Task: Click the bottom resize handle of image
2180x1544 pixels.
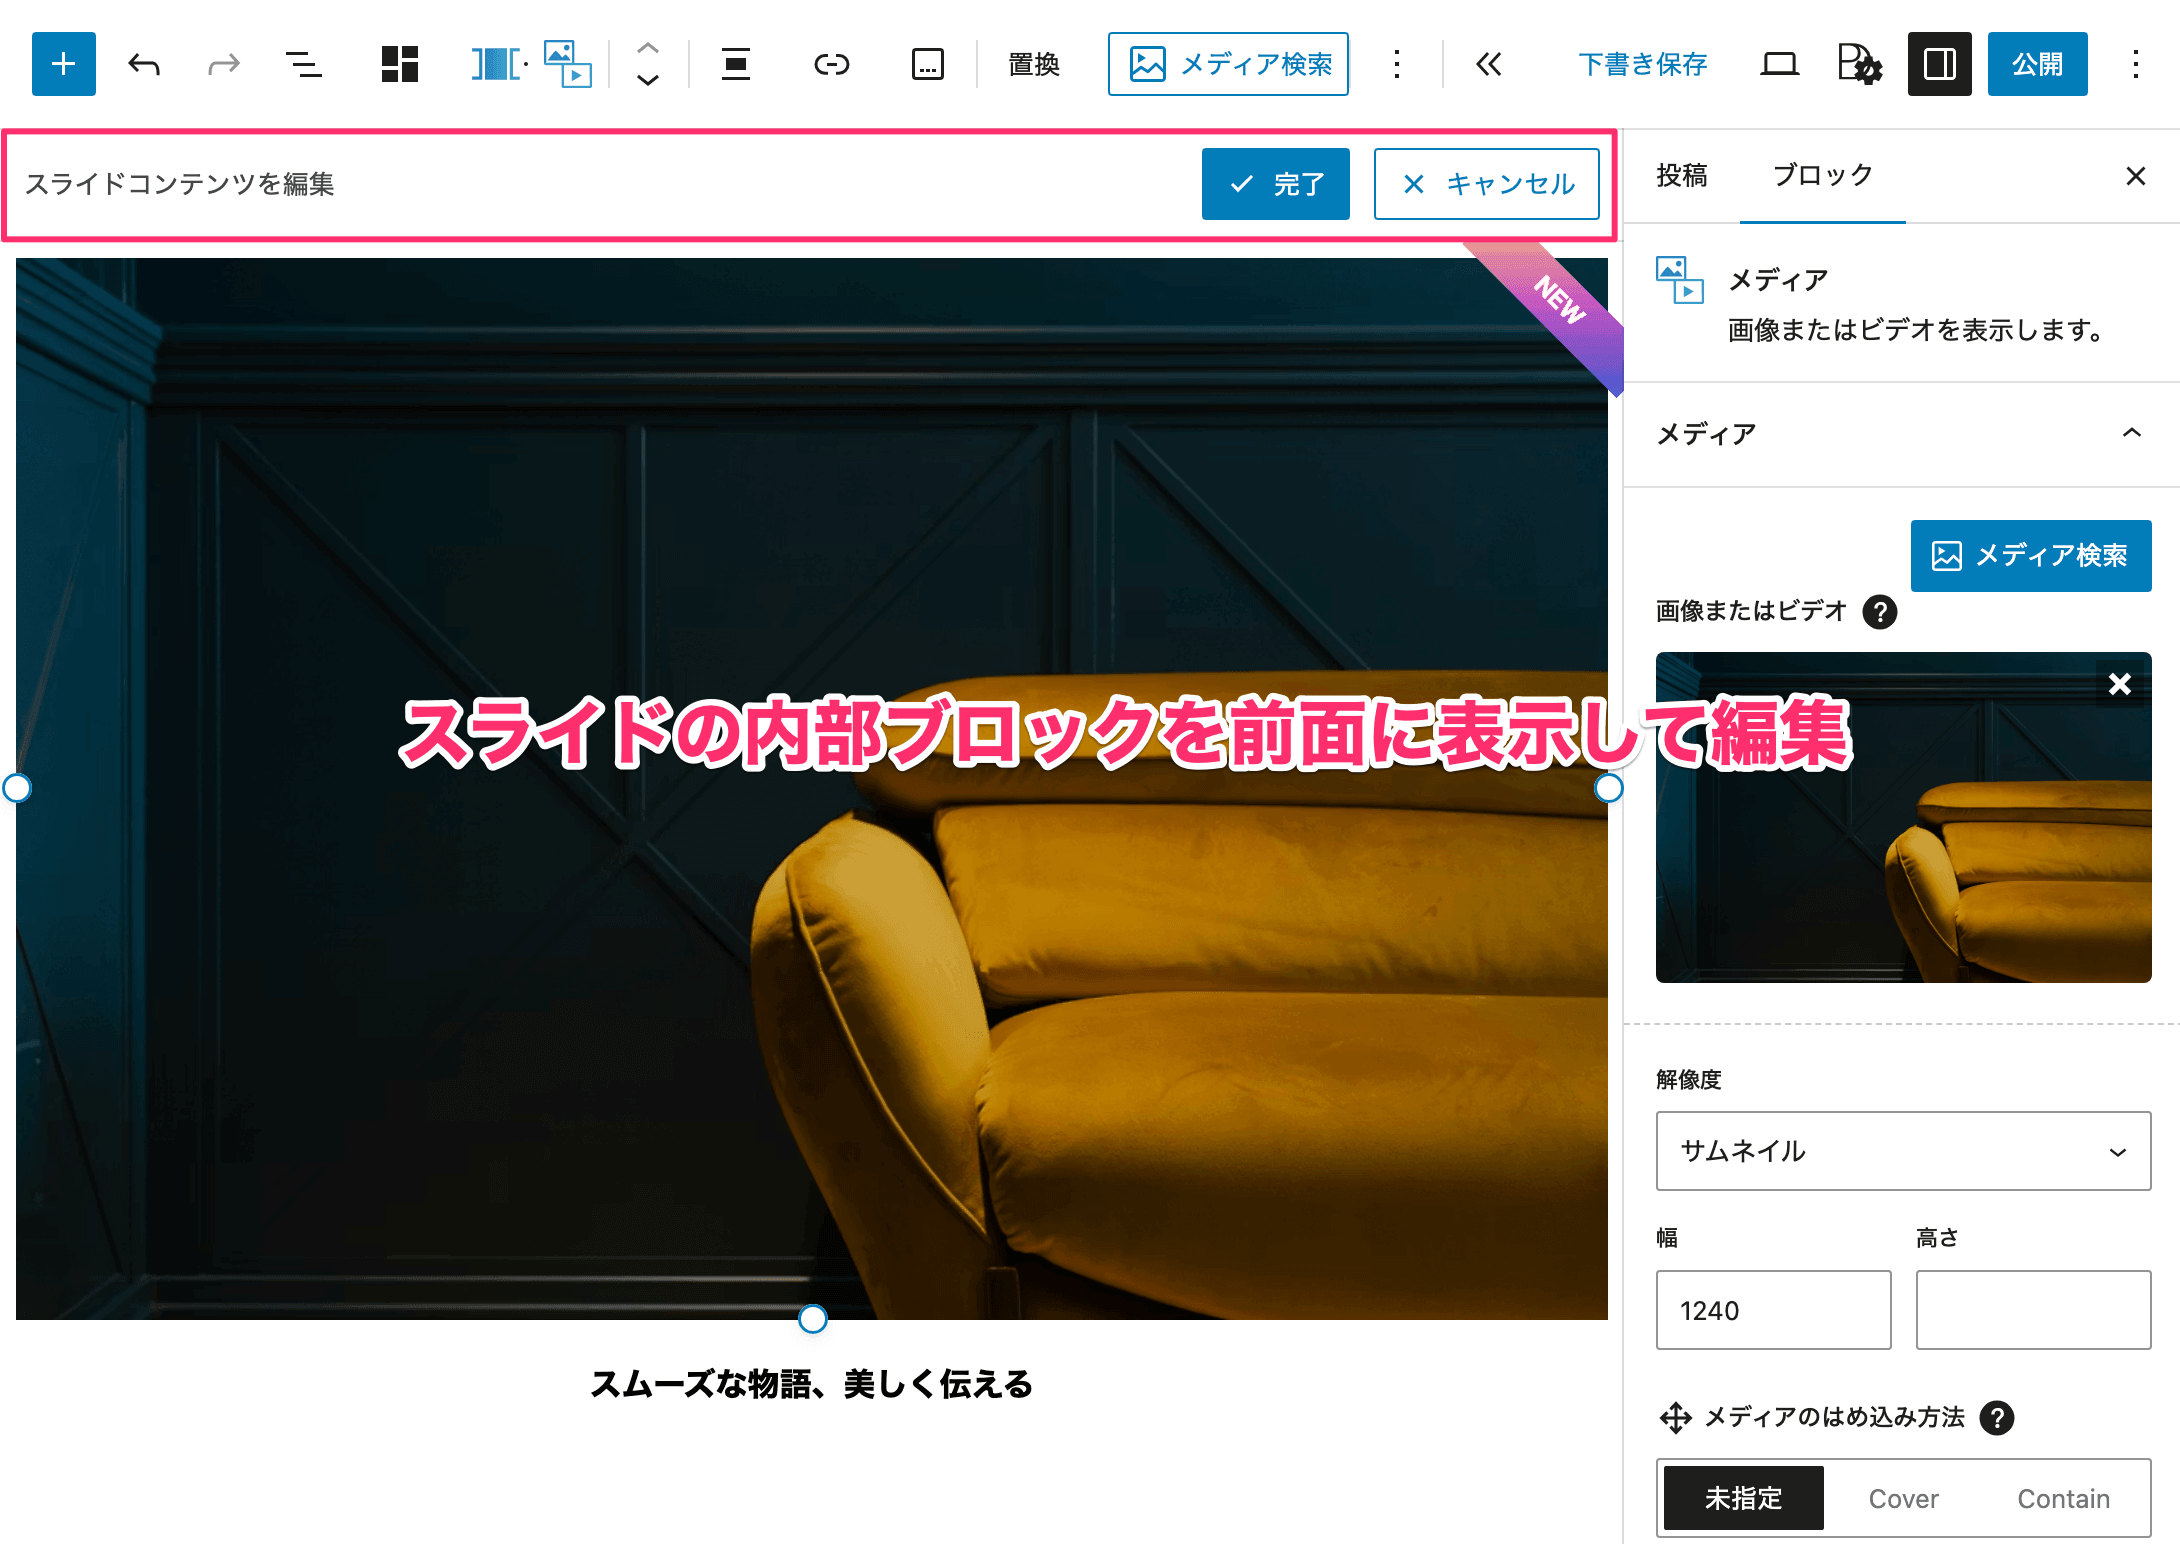Action: [812, 1319]
